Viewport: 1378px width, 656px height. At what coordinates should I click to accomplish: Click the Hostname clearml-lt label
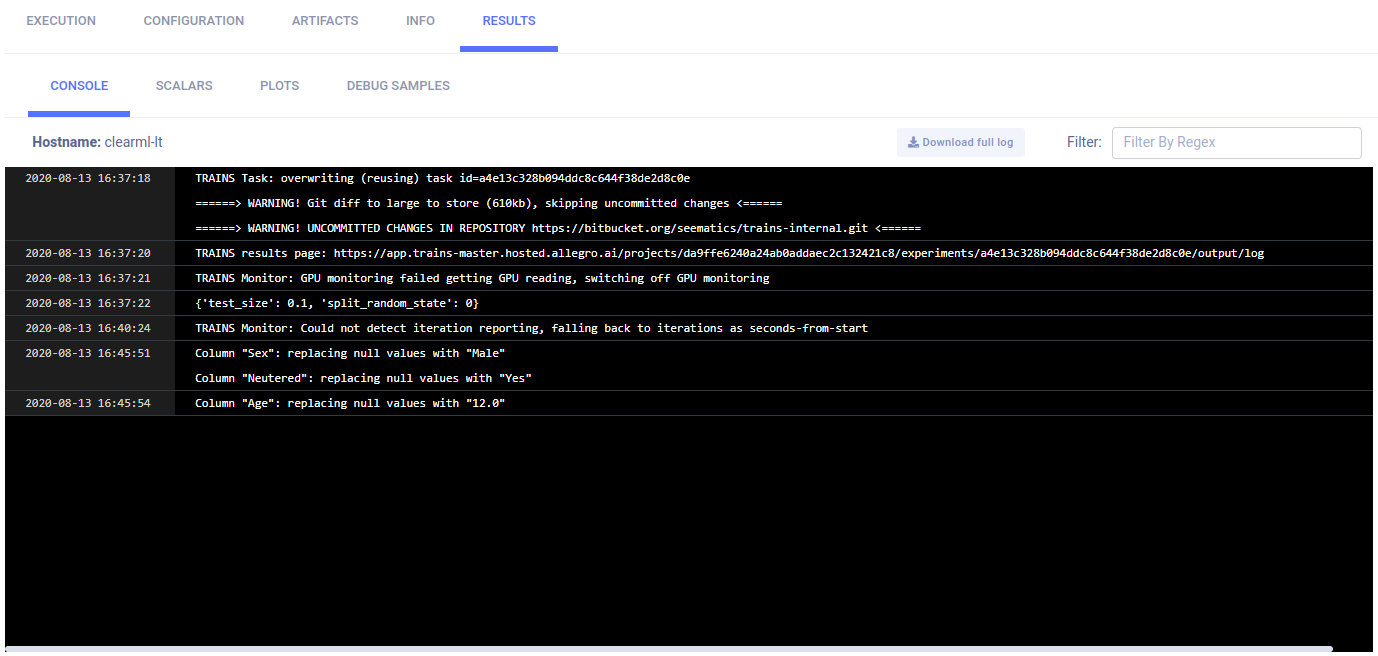pos(97,142)
